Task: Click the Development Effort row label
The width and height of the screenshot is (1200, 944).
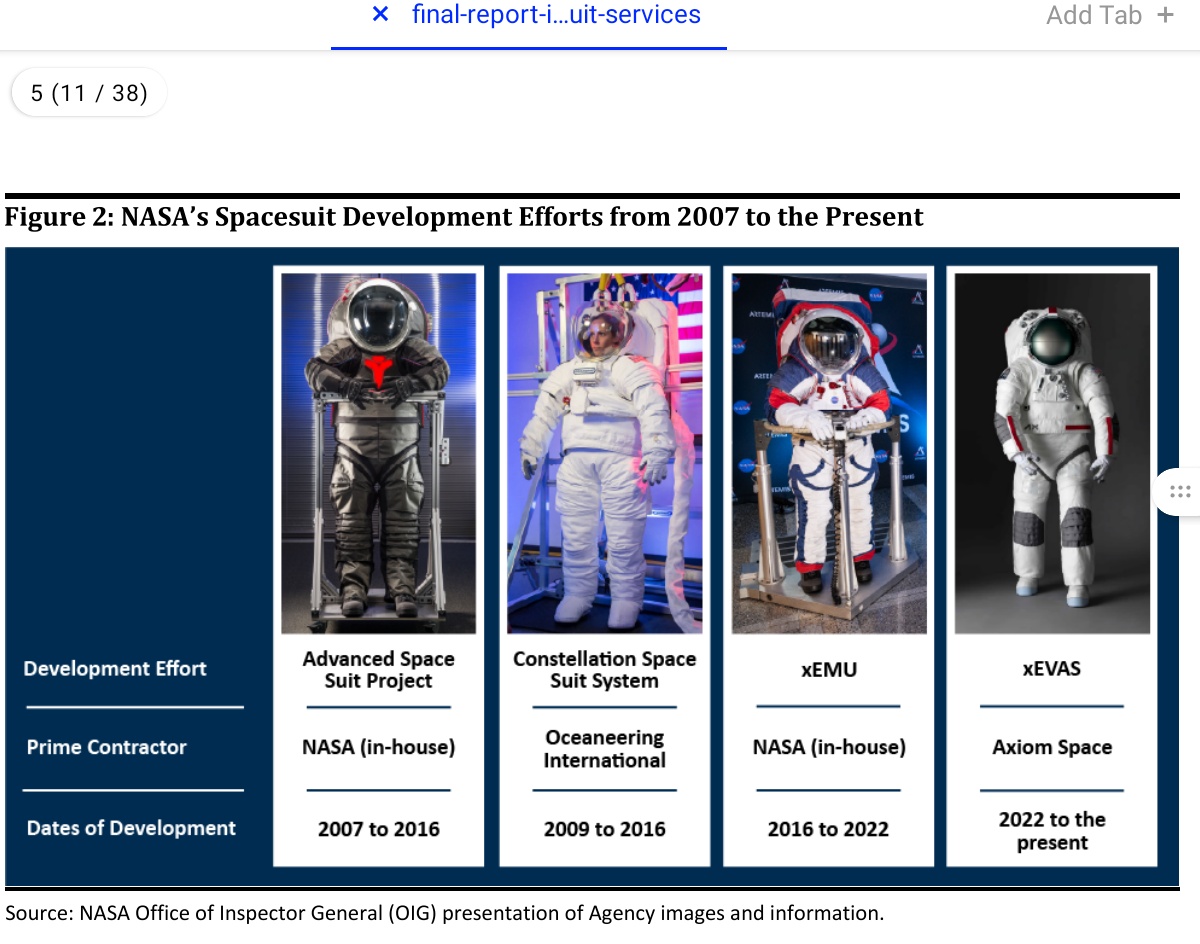Action: click(115, 669)
